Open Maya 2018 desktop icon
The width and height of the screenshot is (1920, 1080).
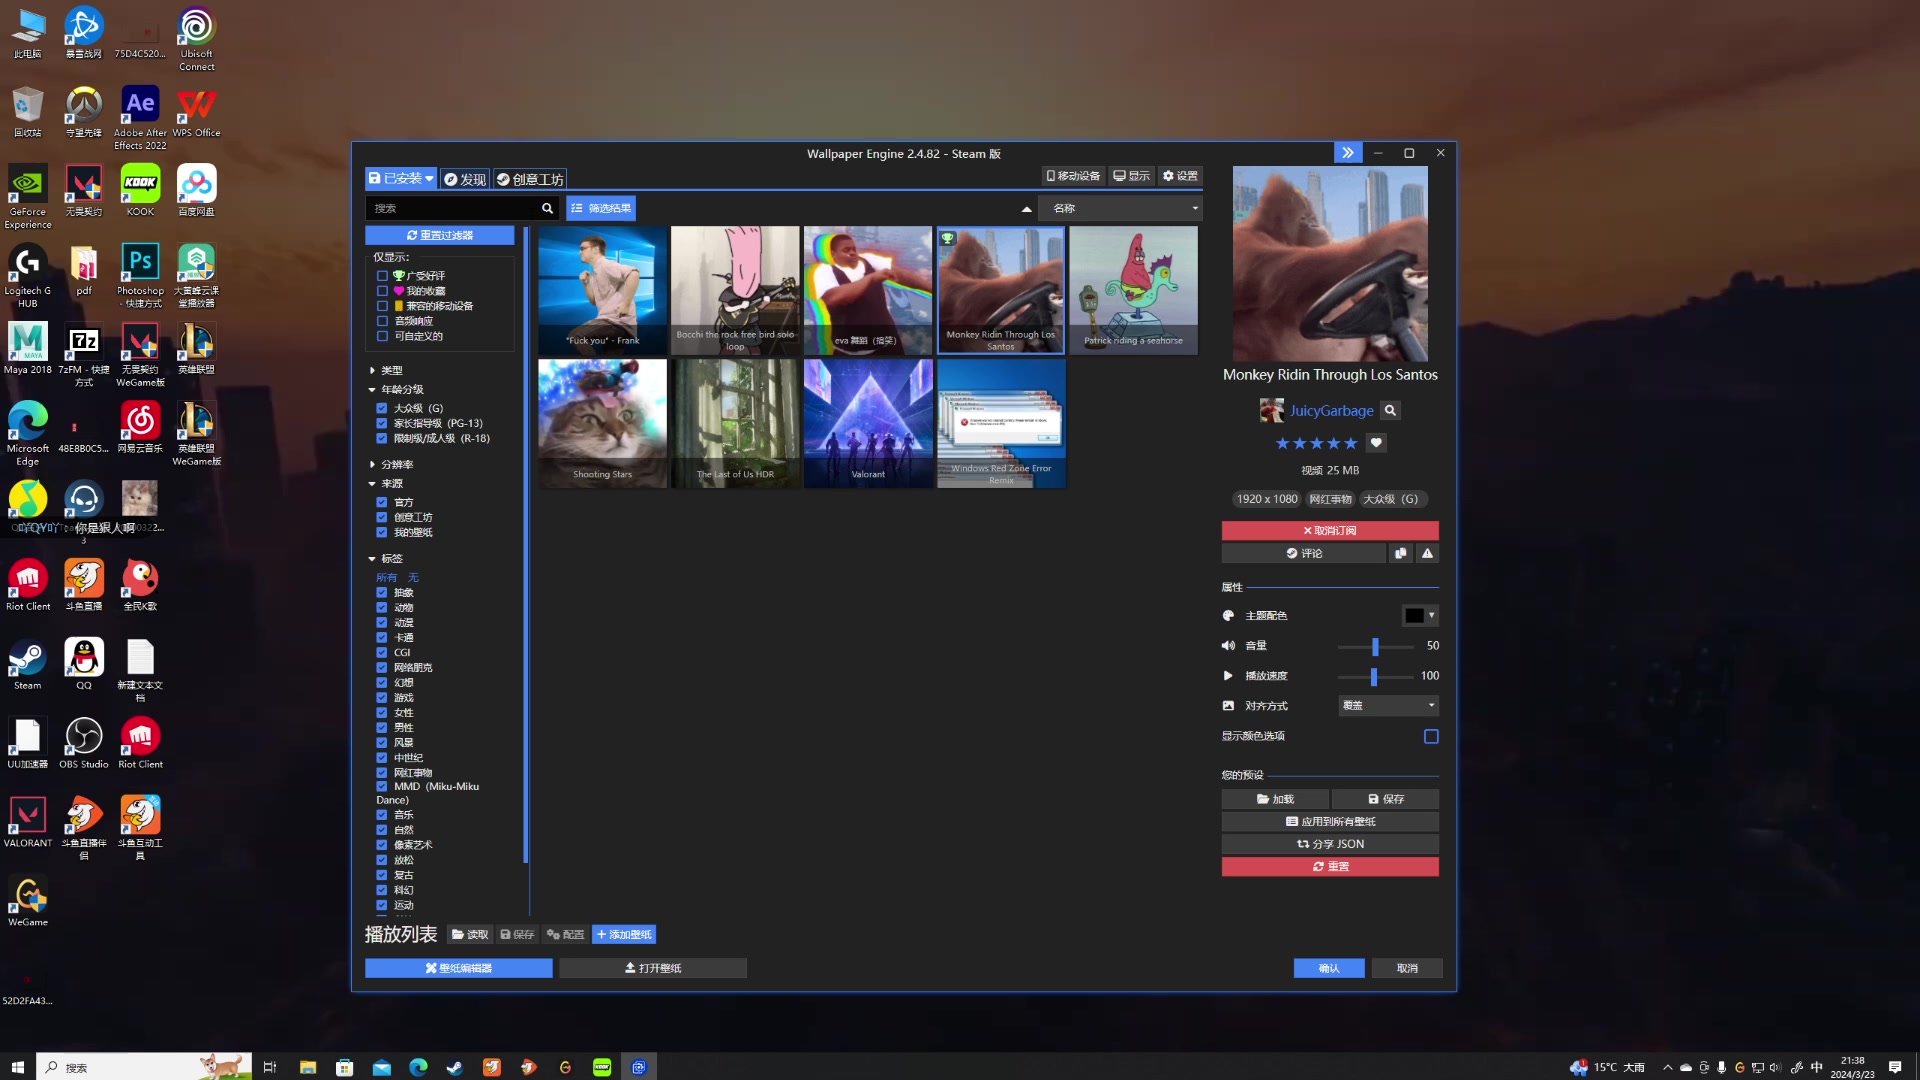28,349
